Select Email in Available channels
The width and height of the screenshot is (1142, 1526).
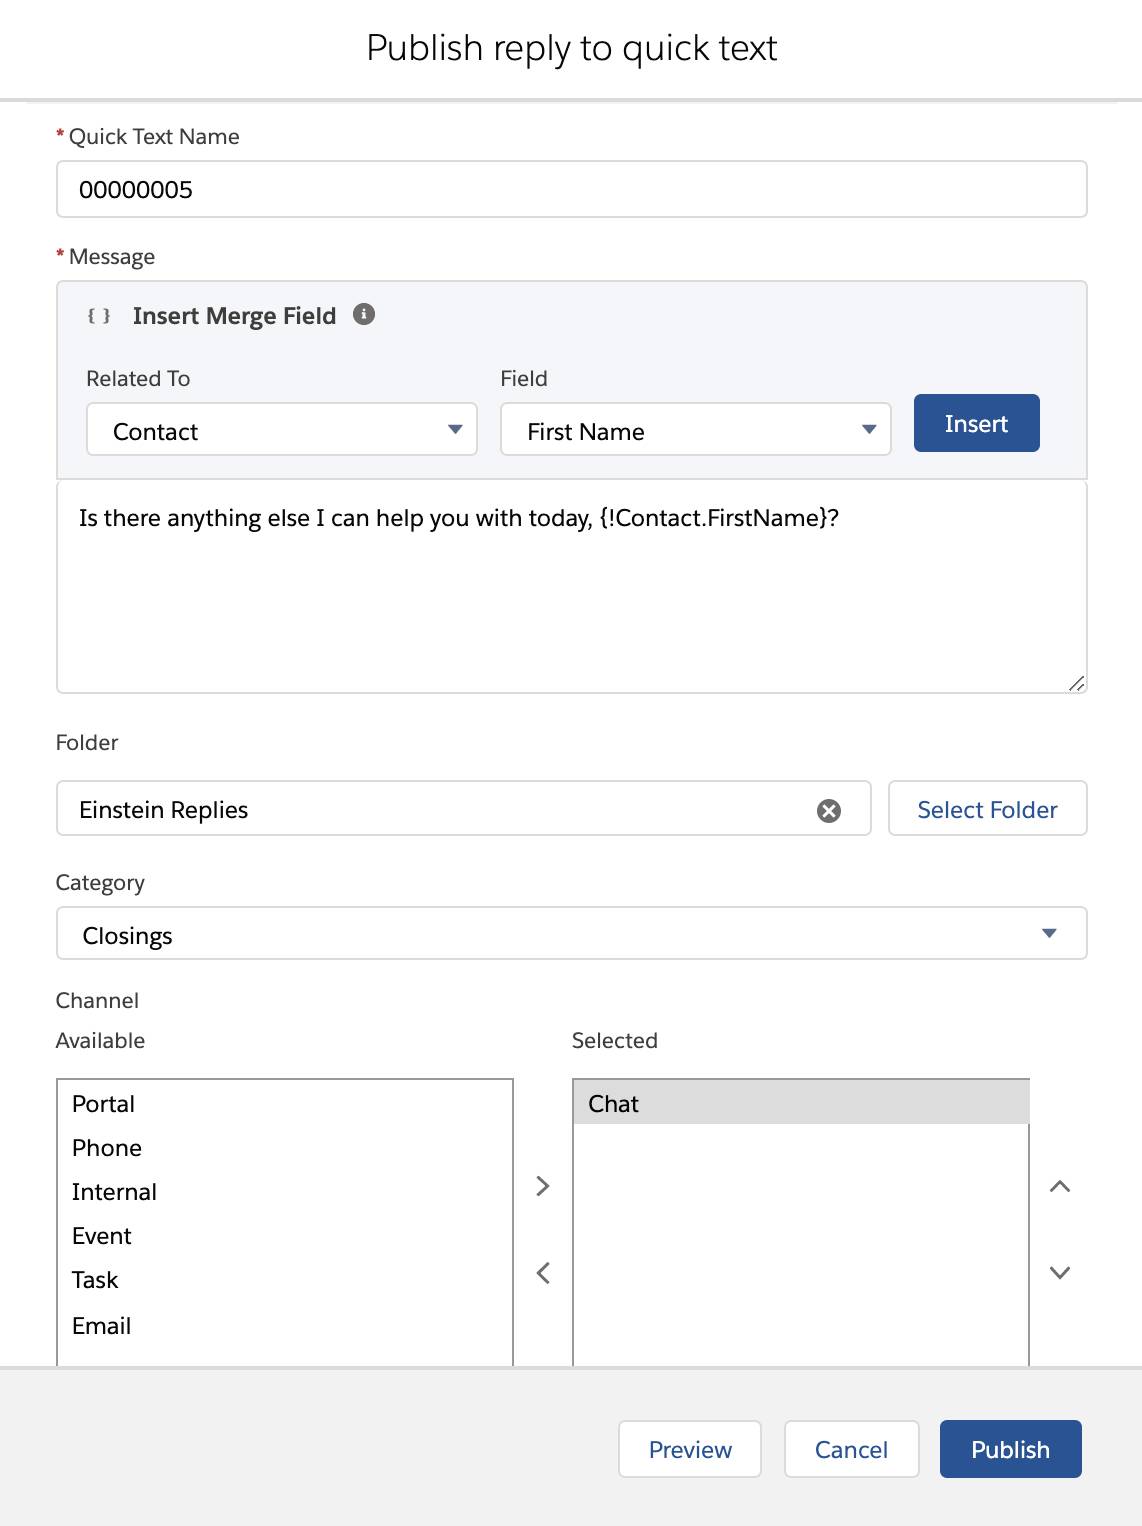102,1326
